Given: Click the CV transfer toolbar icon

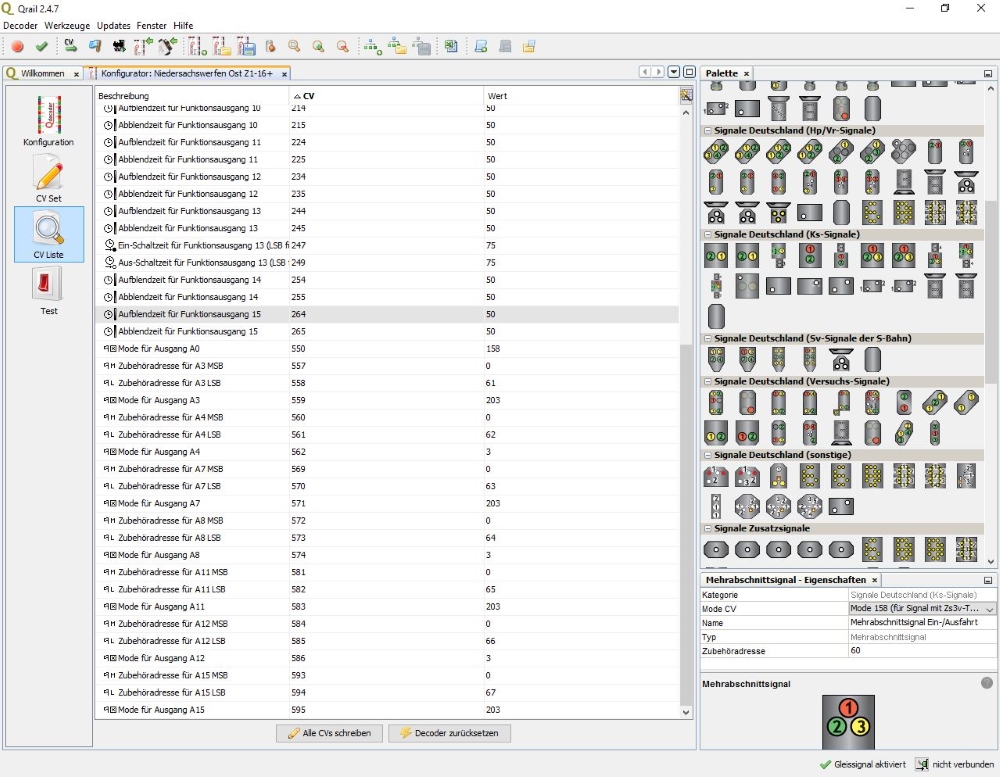Looking at the screenshot, I should pos(70,46).
